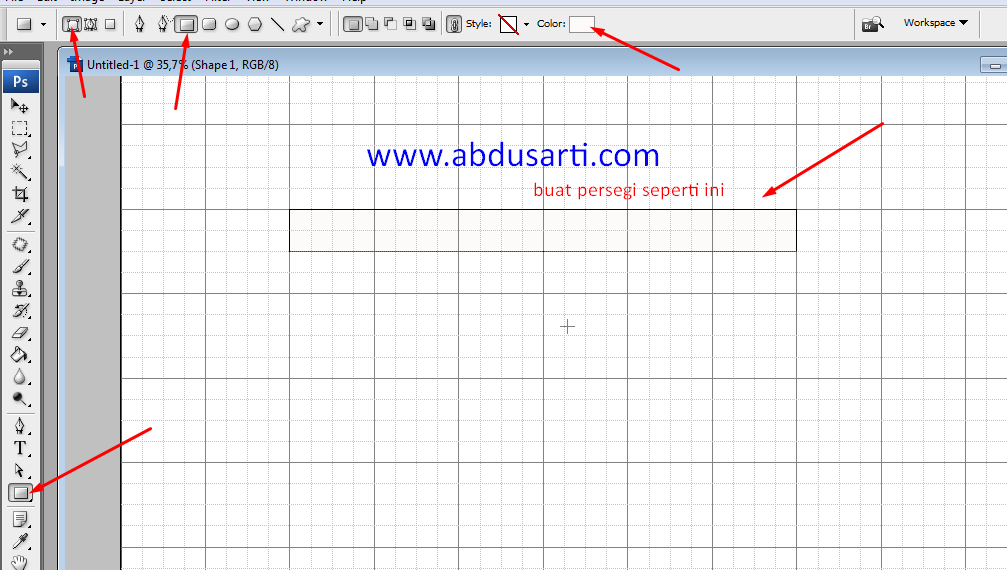Open the Style picker dropdown arrow
This screenshot has height=570, width=1007.
tap(527, 24)
